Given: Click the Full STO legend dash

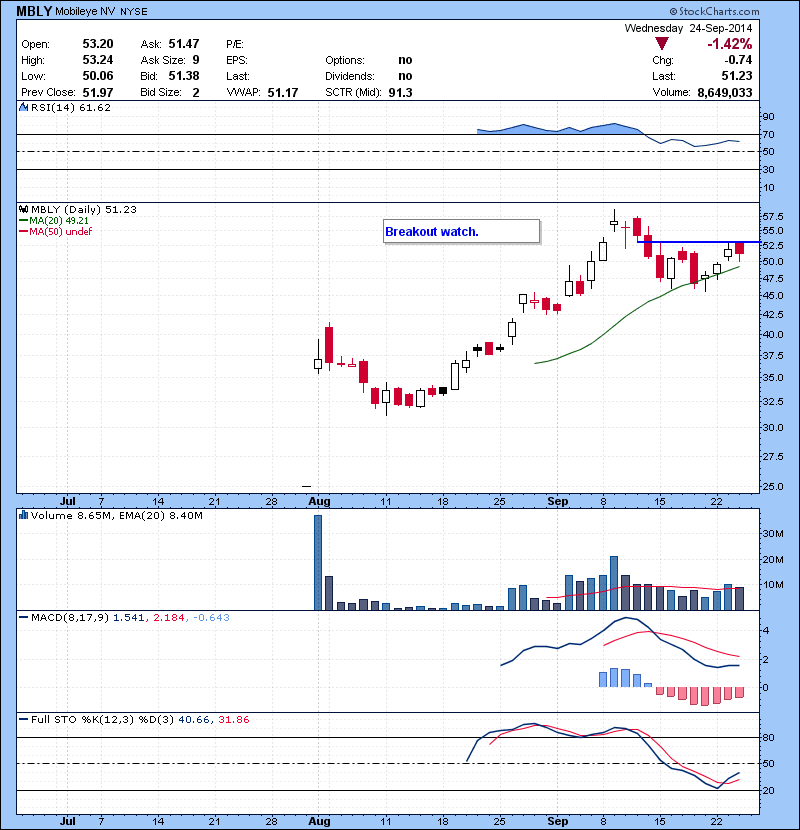Looking at the screenshot, I should click(x=23, y=720).
